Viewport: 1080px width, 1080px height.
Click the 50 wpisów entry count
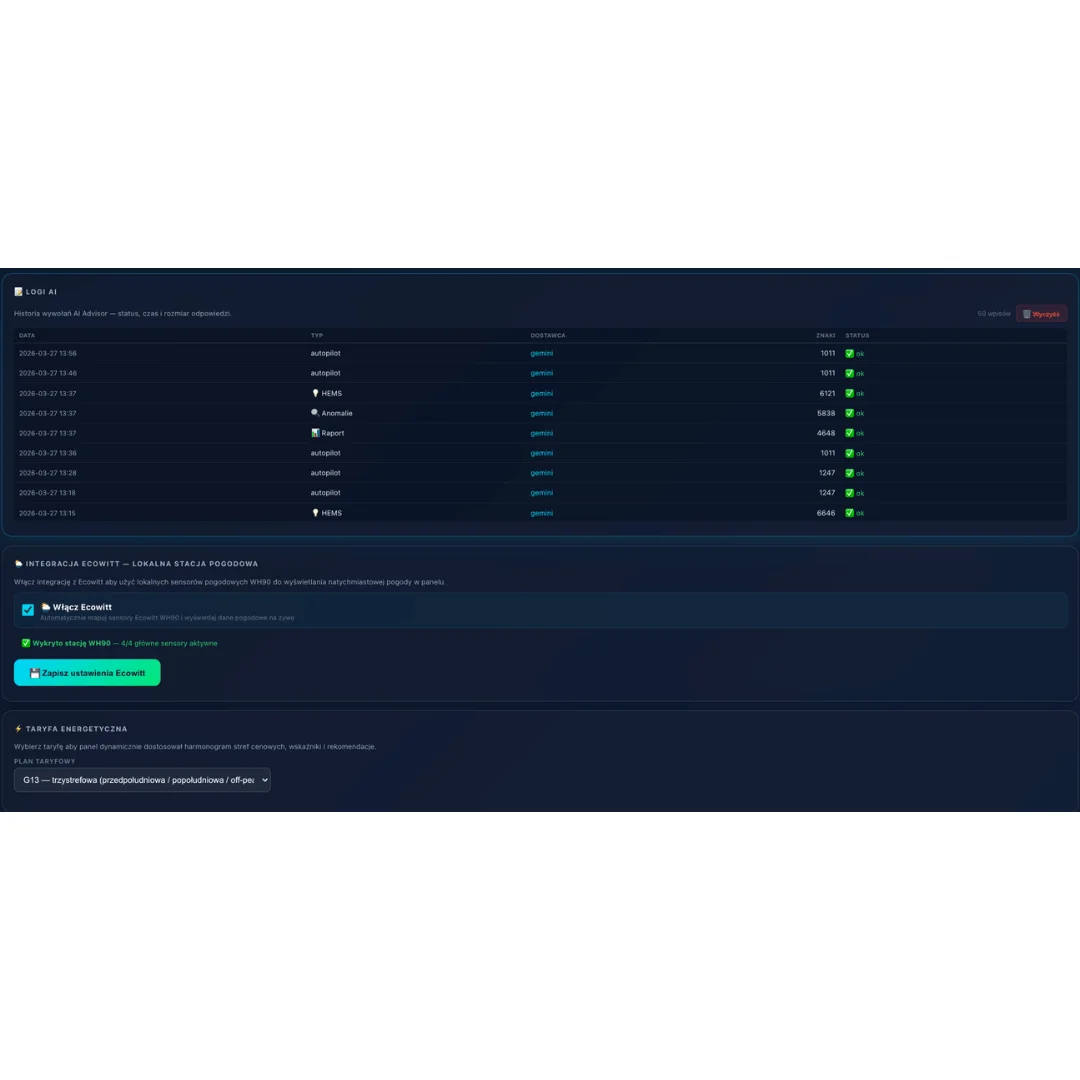click(993, 314)
